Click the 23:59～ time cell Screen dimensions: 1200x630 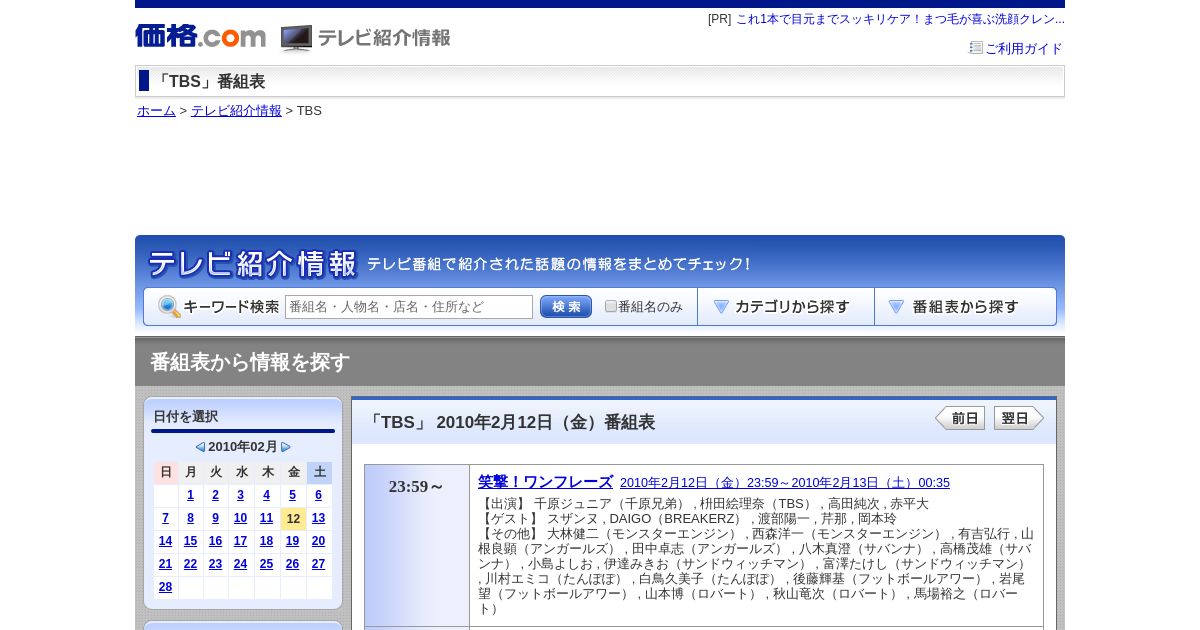coord(417,545)
